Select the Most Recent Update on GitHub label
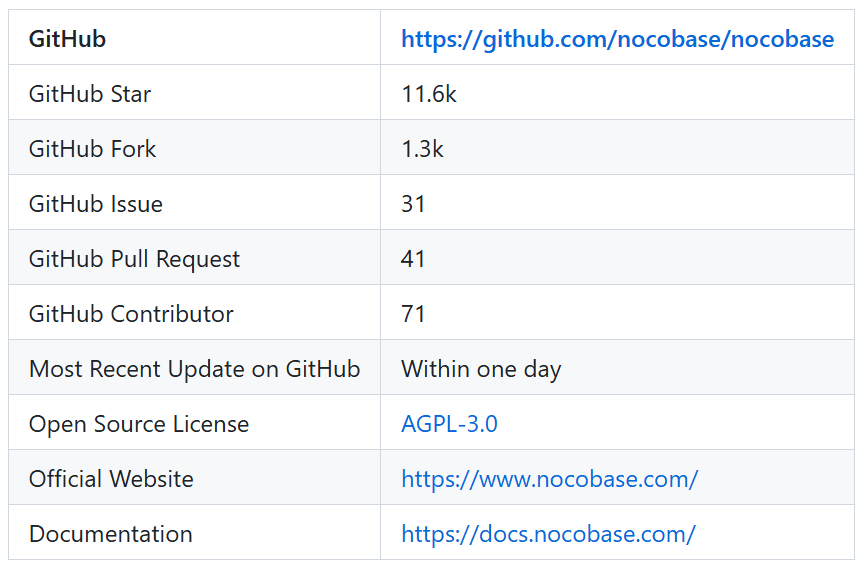Viewport: 861px width, 563px height. (x=194, y=369)
